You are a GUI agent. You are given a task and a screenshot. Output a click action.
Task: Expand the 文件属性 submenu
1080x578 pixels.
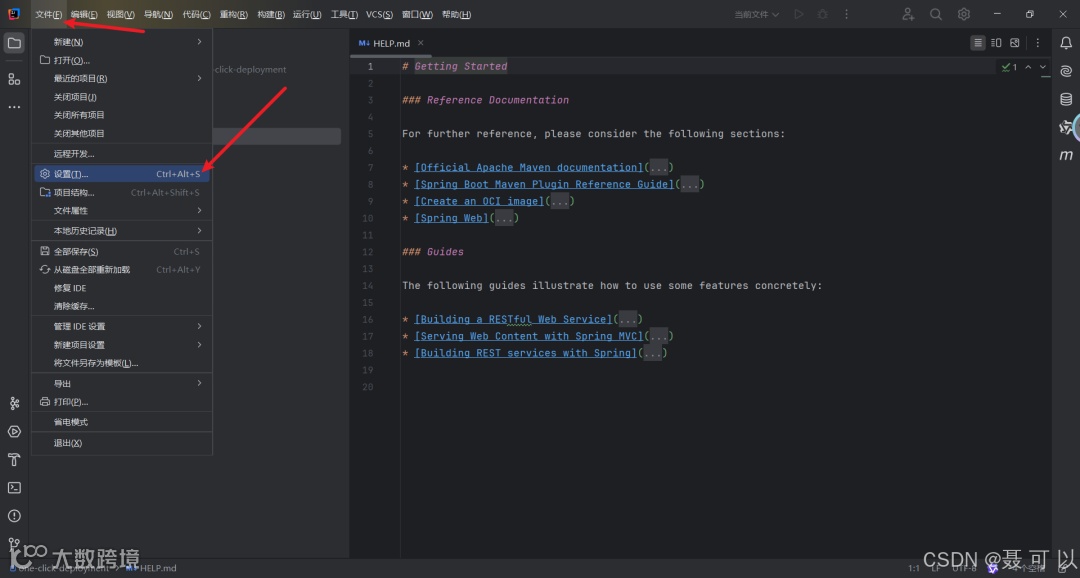click(122, 211)
